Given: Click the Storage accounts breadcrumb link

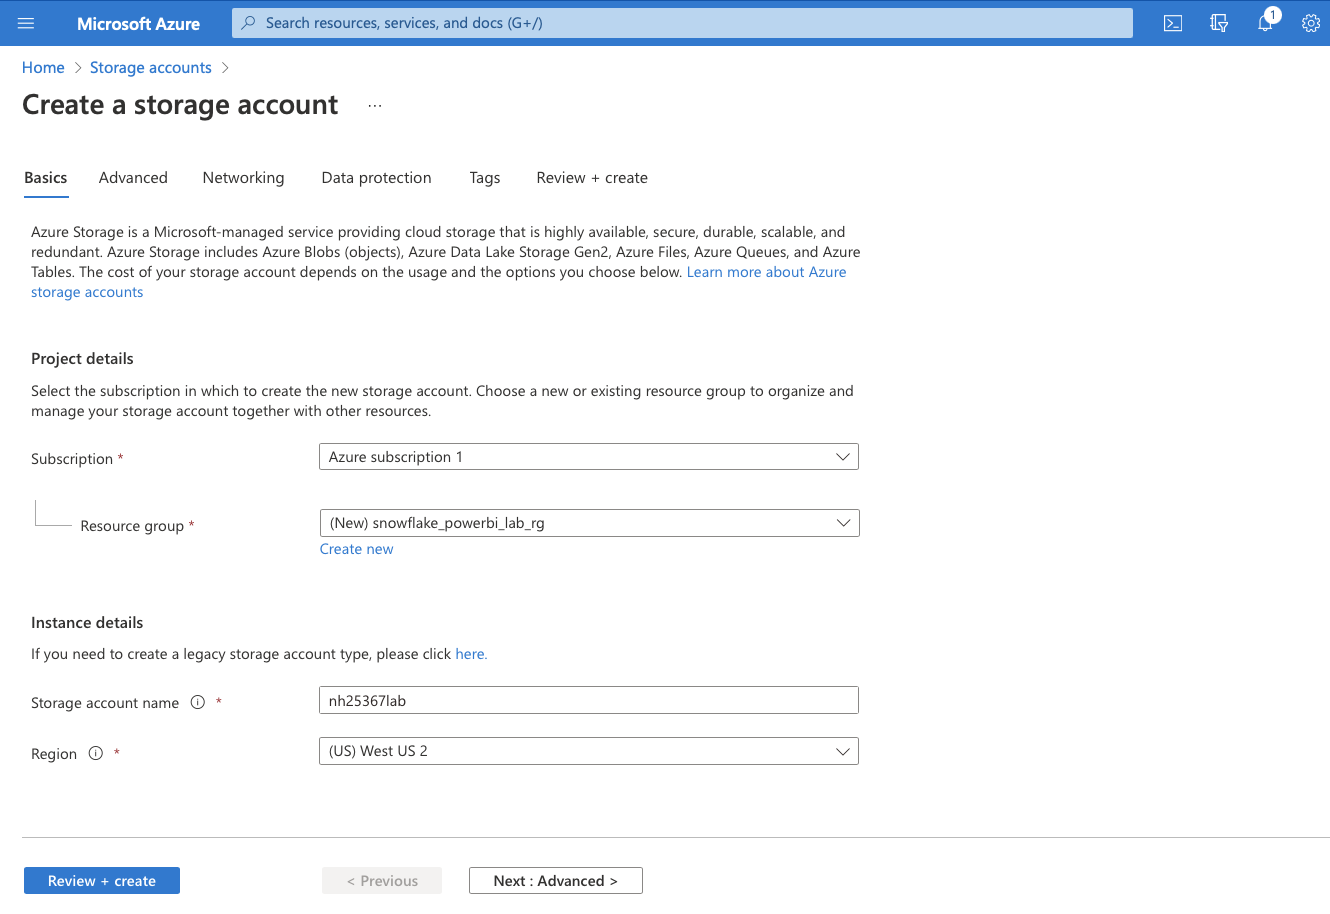Looking at the screenshot, I should click(150, 67).
